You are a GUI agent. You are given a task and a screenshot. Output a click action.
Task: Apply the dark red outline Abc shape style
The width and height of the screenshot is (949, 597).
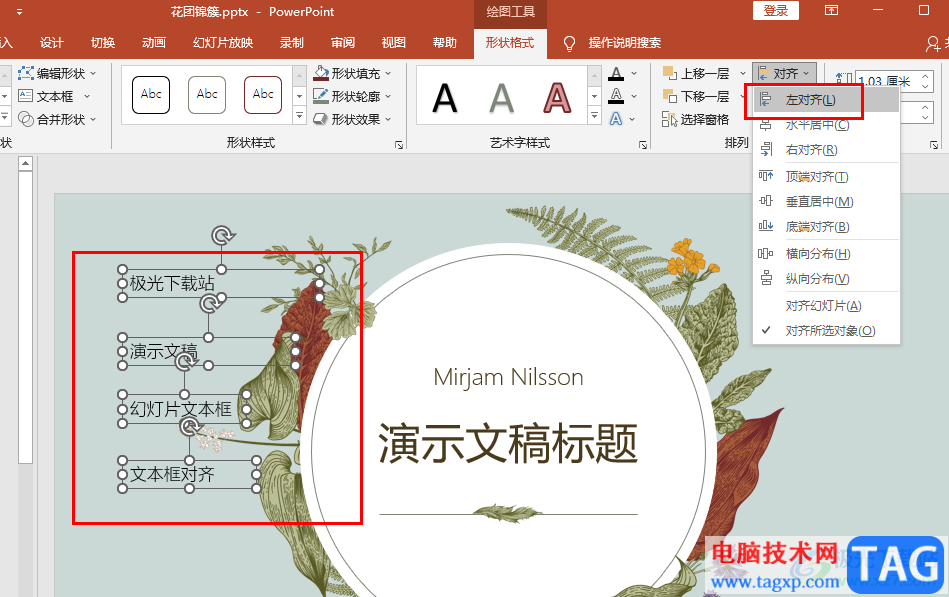coord(263,94)
